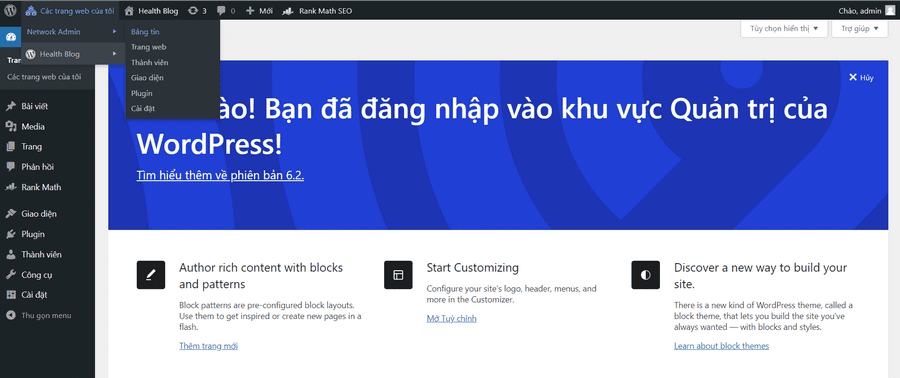This screenshot has width=900, height=378.
Task: Select Cài đặt in Network Admin submenu
Action: click(x=143, y=108)
